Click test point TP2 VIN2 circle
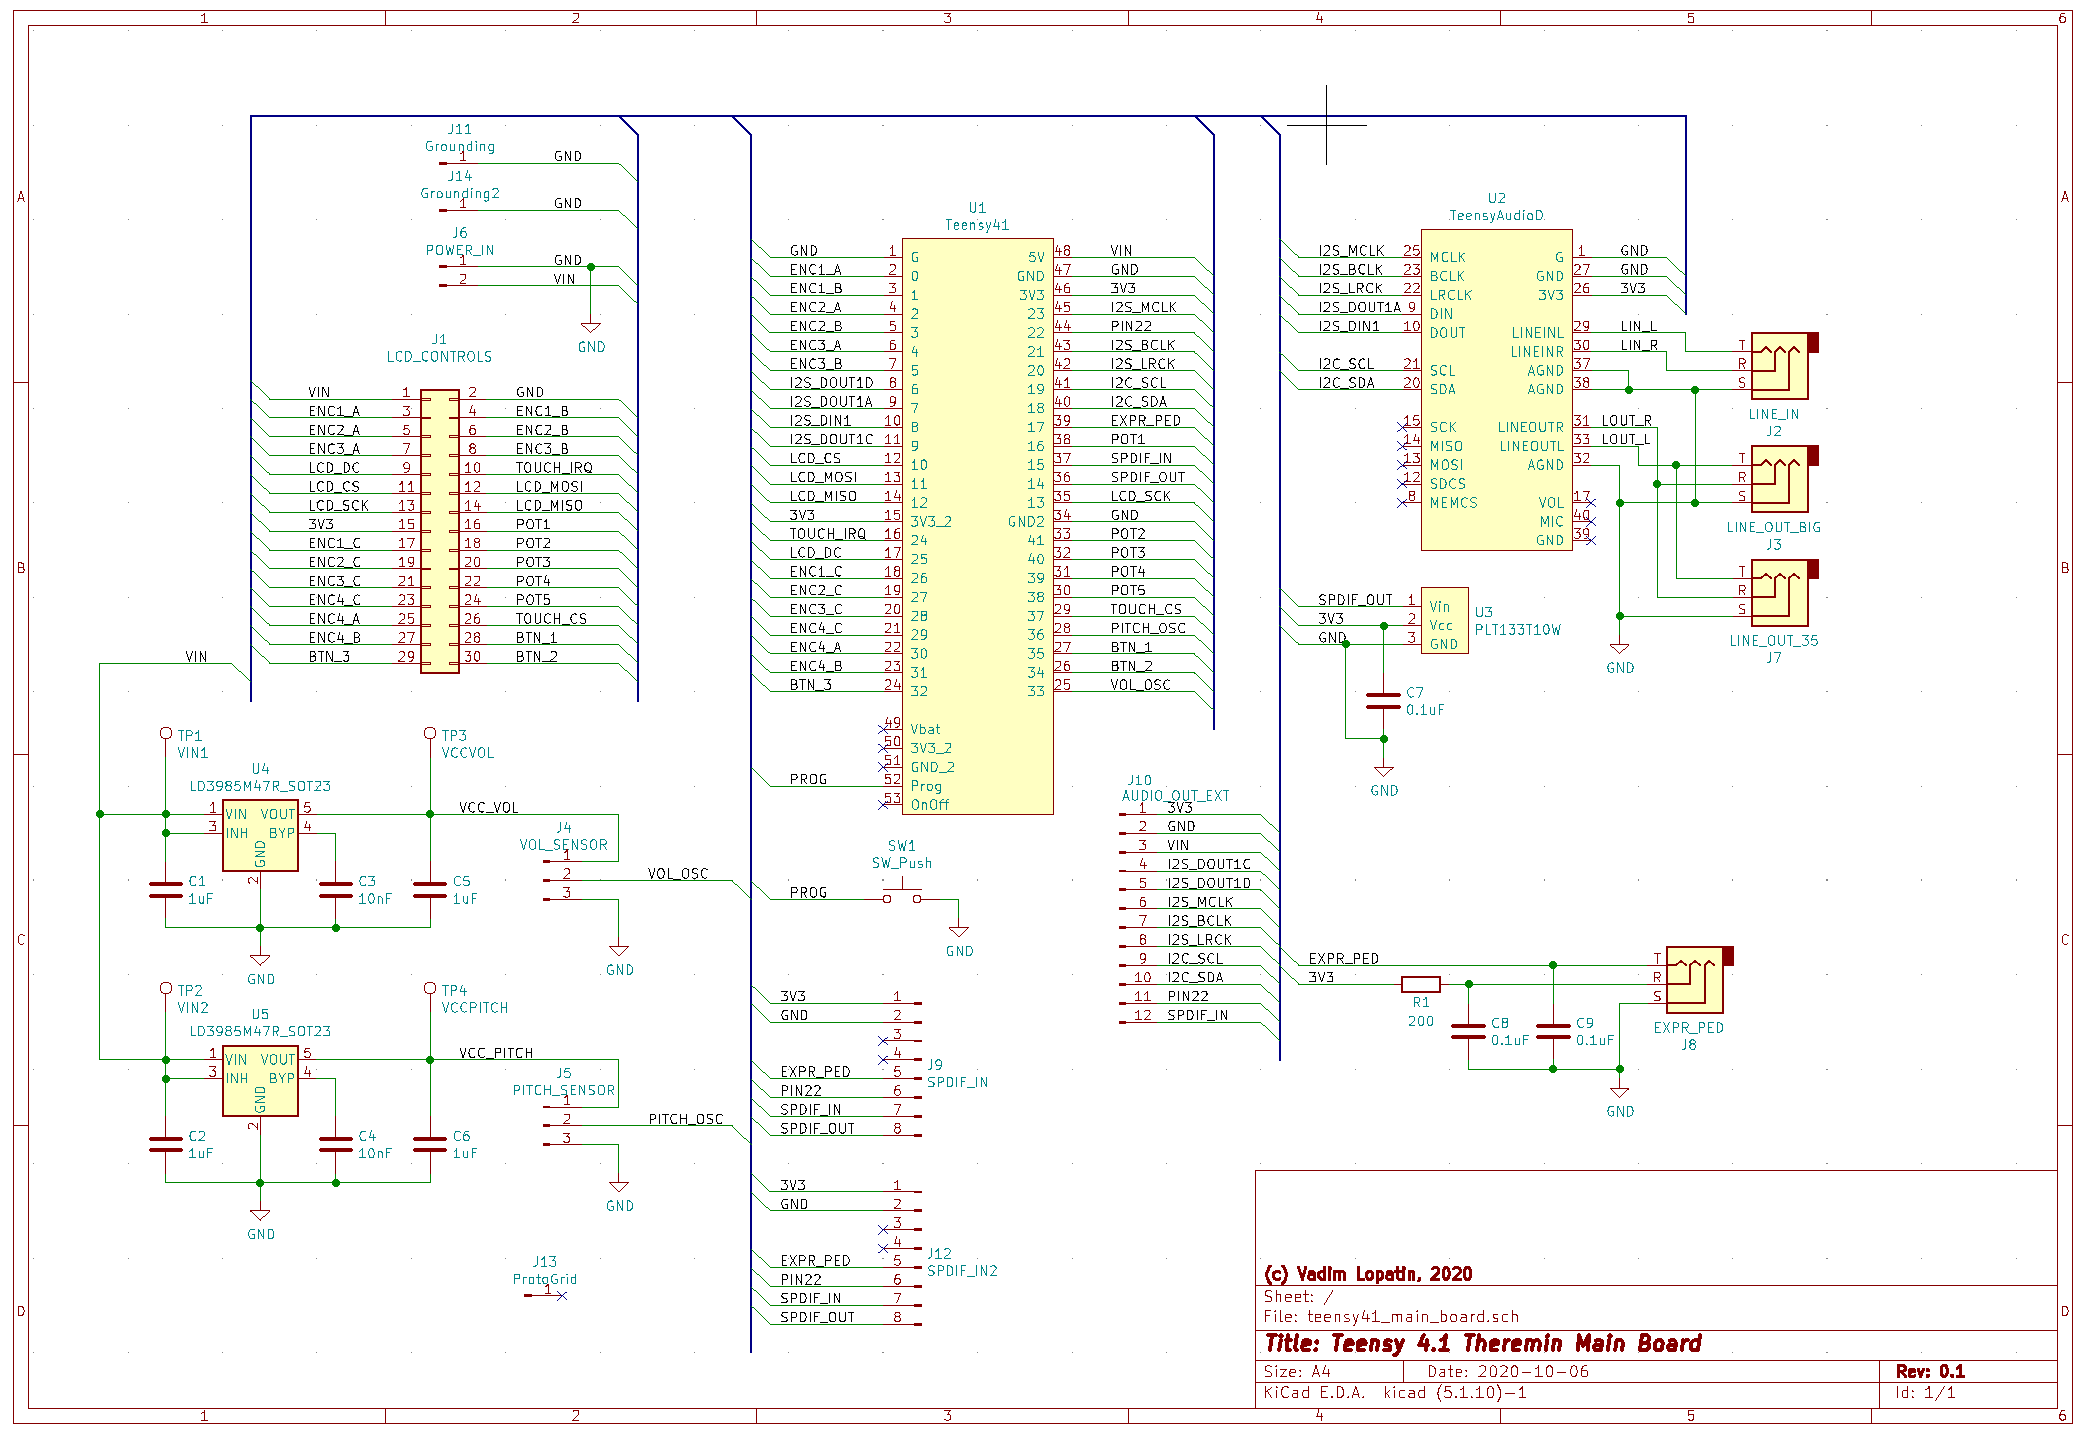This screenshot has width=2085, height=1435. click(x=166, y=988)
